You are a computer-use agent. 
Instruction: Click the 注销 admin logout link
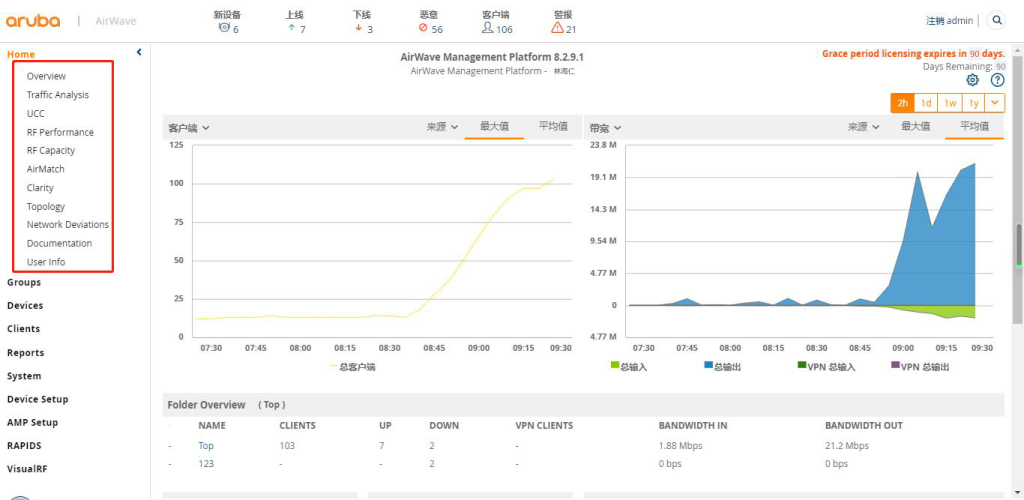[x=950, y=21]
